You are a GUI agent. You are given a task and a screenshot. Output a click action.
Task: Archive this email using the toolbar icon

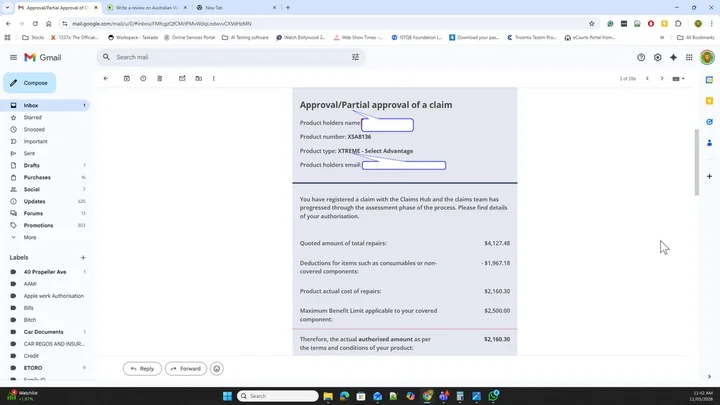click(127, 78)
